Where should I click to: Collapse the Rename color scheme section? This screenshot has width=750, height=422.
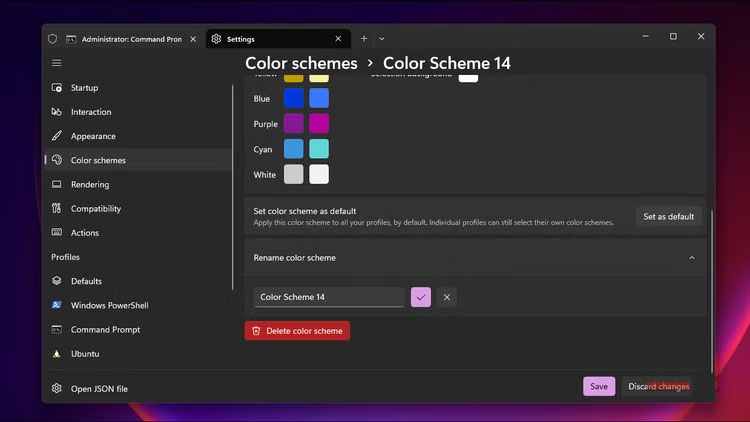coord(691,258)
